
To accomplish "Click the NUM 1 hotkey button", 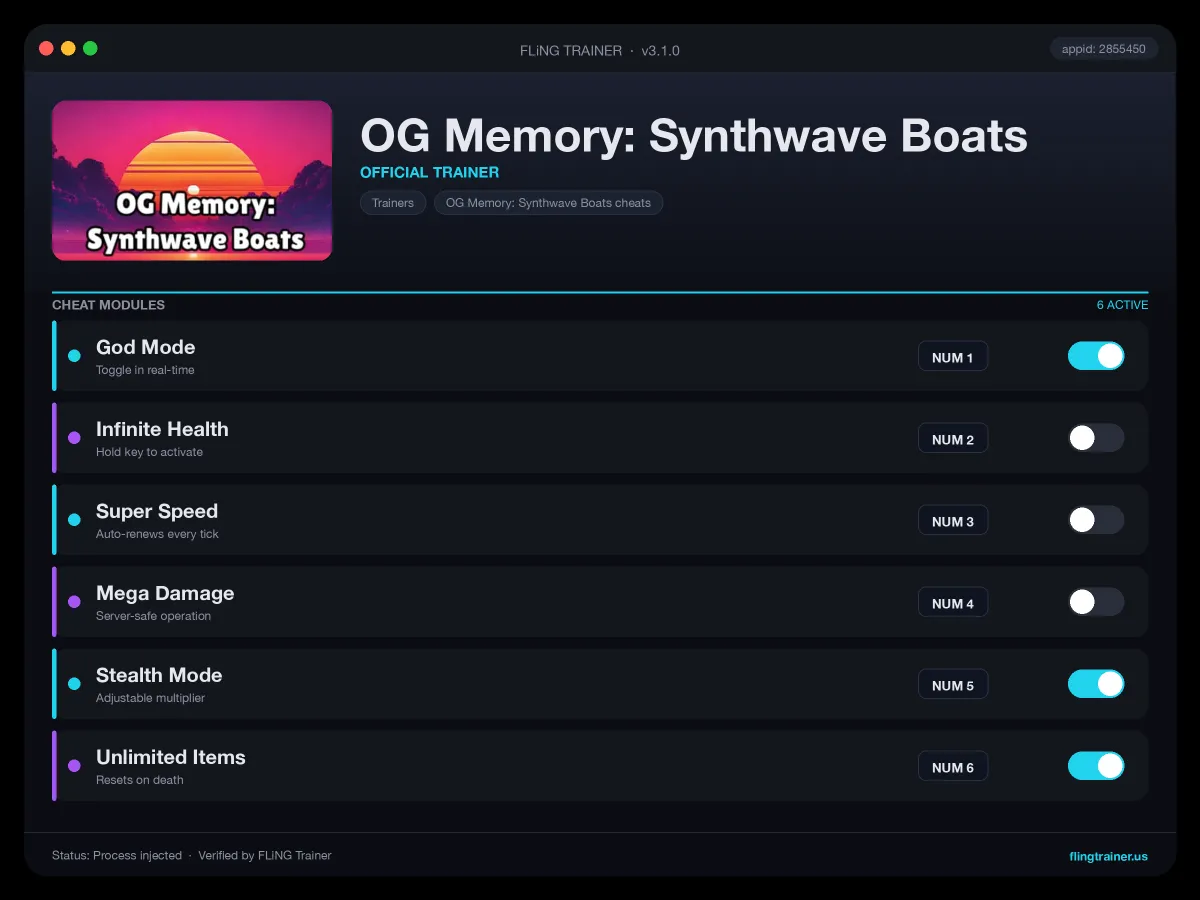I will pos(953,357).
